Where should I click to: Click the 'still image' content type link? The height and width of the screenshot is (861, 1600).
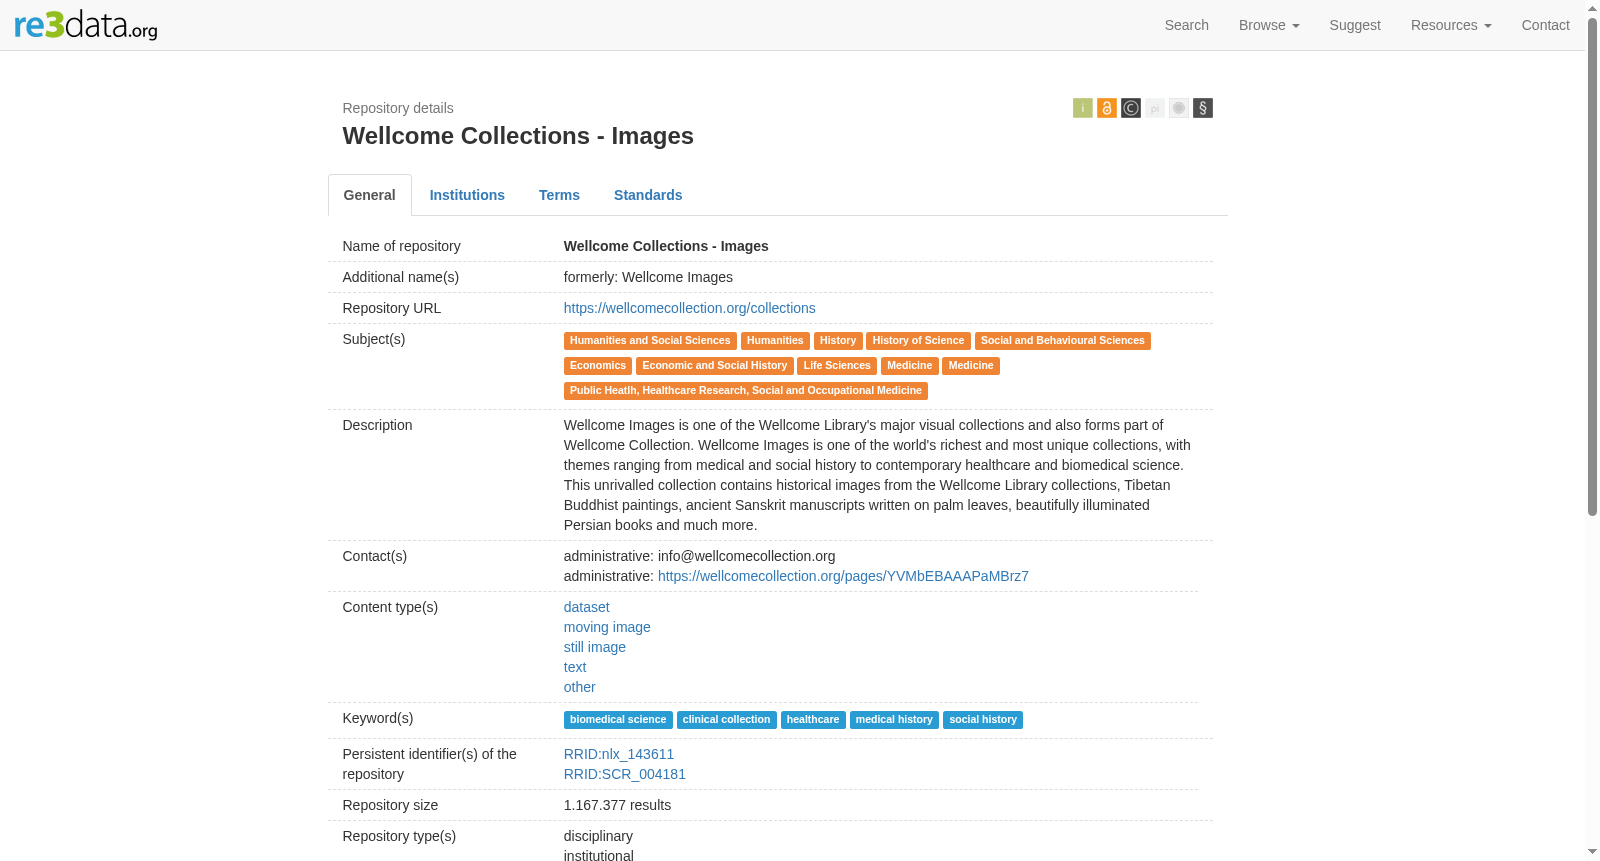[x=595, y=647]
